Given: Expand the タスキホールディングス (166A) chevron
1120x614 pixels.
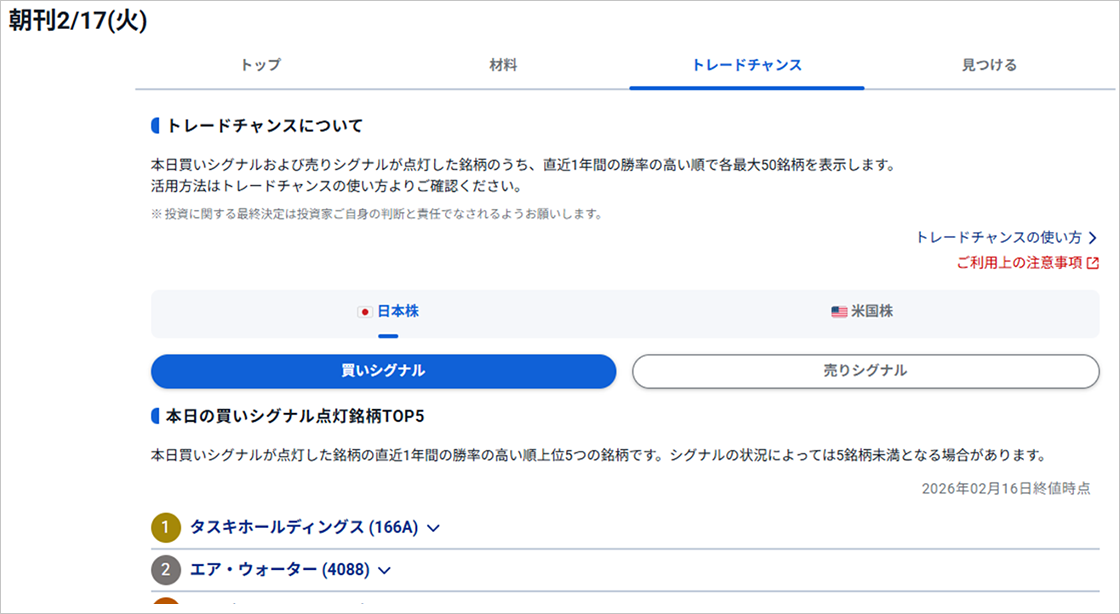Looking at the screenshot, I should [x=433, y=528].
